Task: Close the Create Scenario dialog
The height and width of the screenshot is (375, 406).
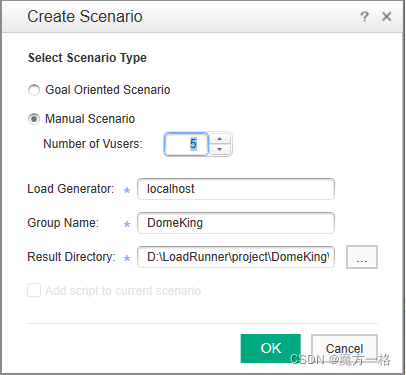Action: pos(387,16)
